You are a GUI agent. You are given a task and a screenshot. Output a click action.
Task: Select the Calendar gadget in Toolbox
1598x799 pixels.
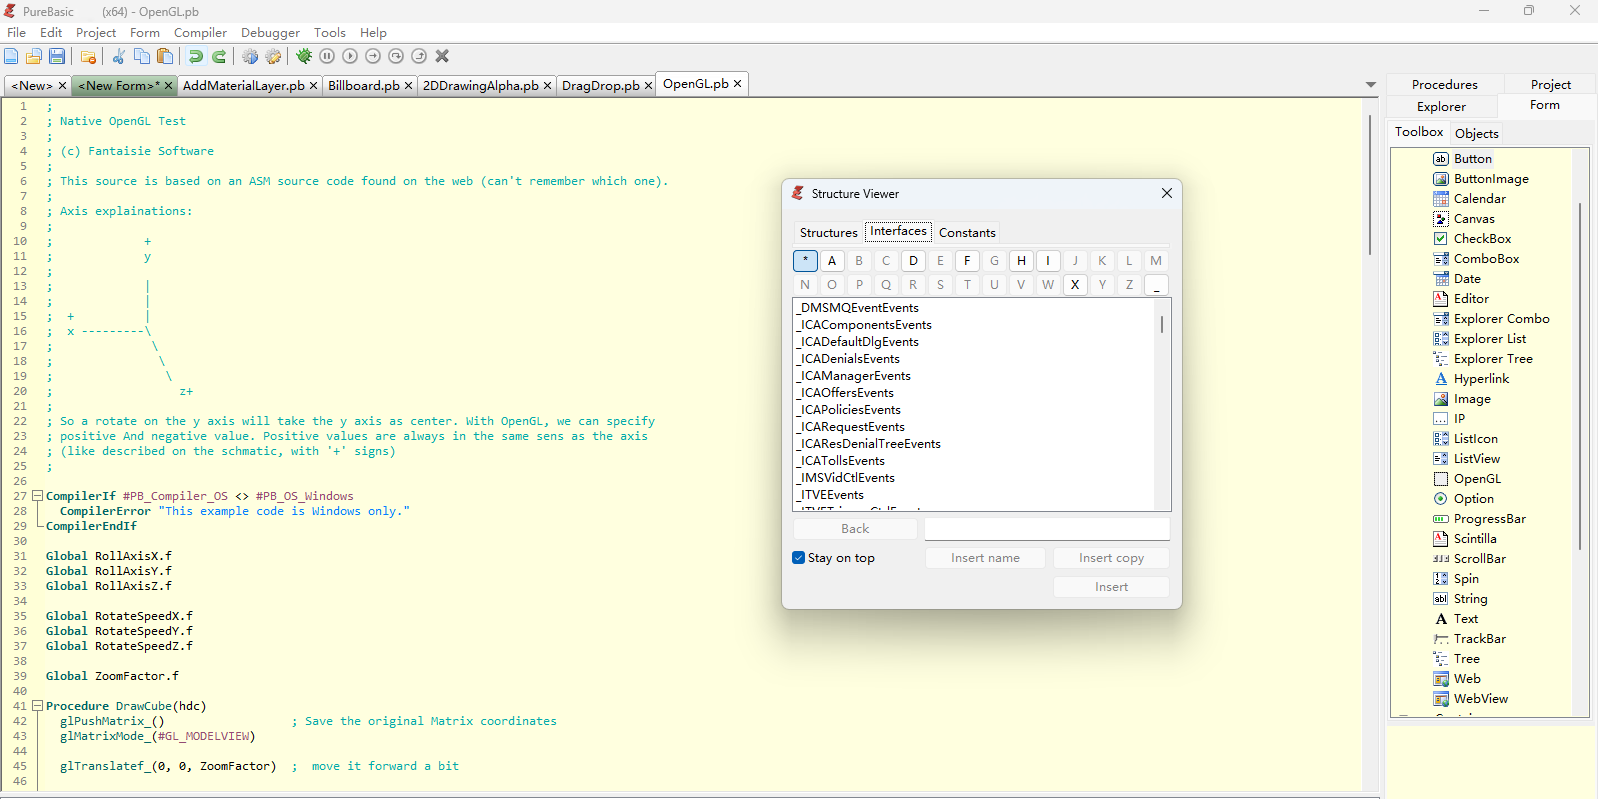[x=1479, y=199]
